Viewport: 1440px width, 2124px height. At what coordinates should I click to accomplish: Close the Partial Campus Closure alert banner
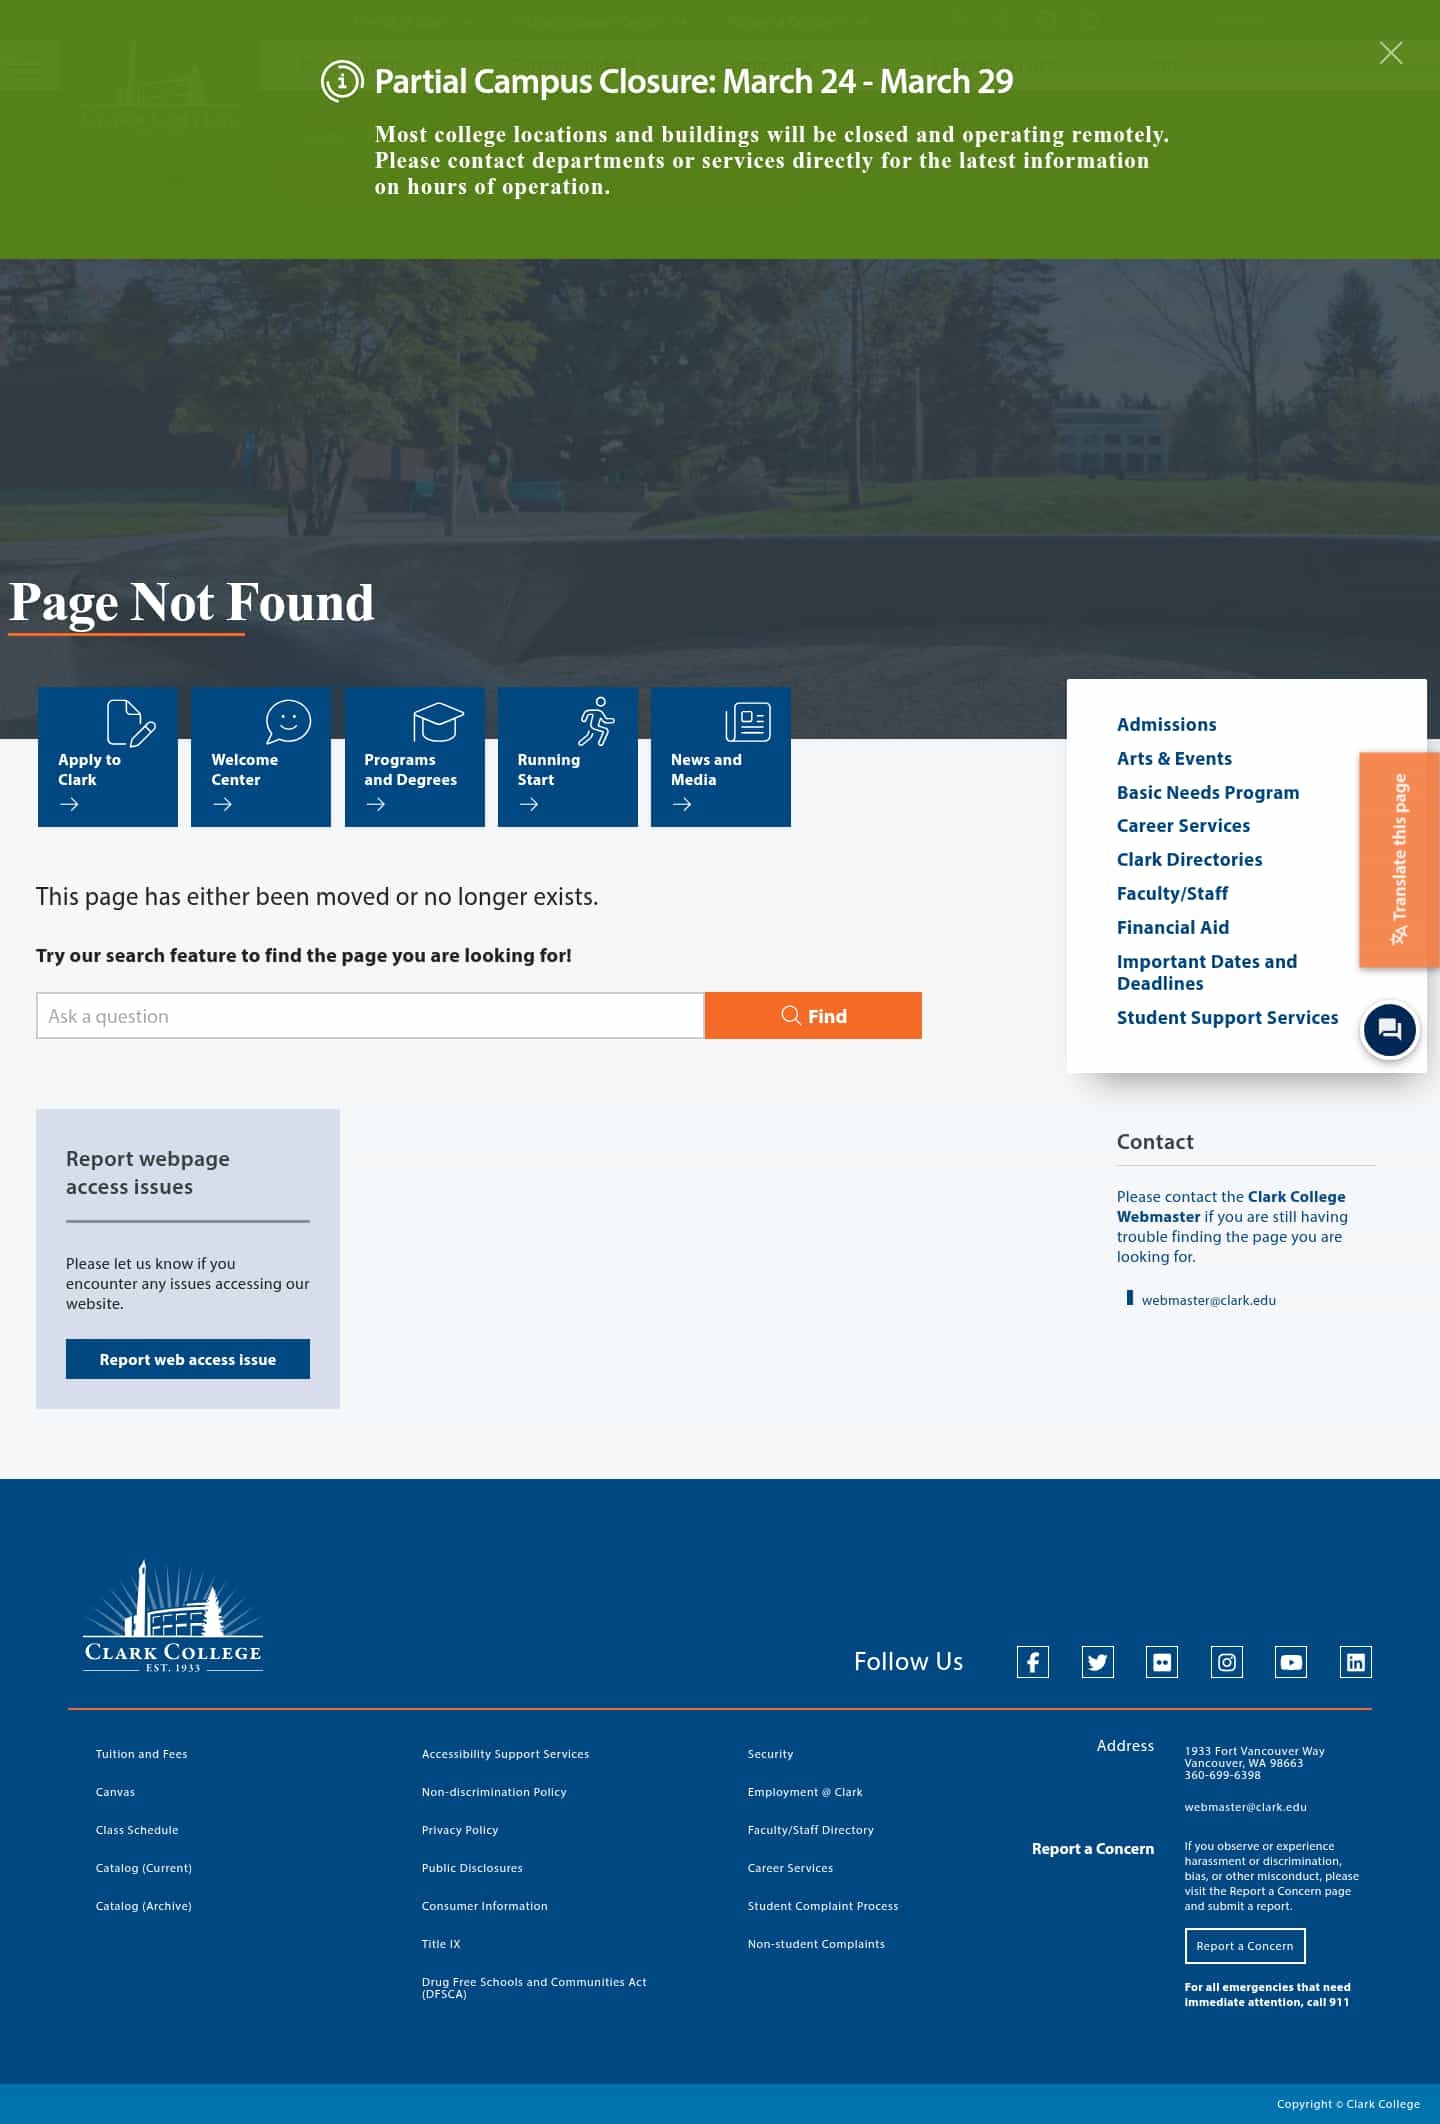tap(1390, 53)
